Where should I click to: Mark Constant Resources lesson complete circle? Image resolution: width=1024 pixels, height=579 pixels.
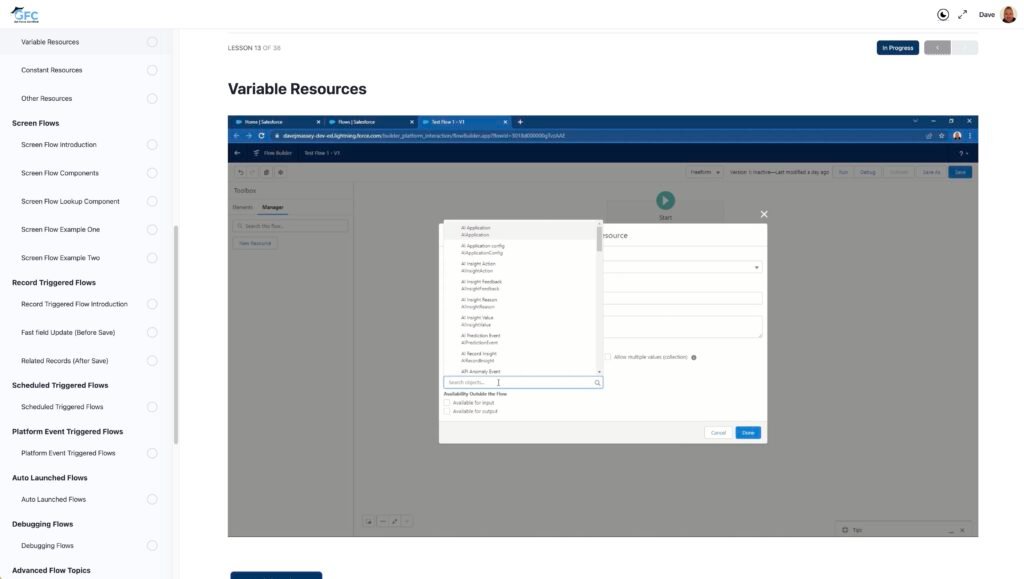click(152, 70)
